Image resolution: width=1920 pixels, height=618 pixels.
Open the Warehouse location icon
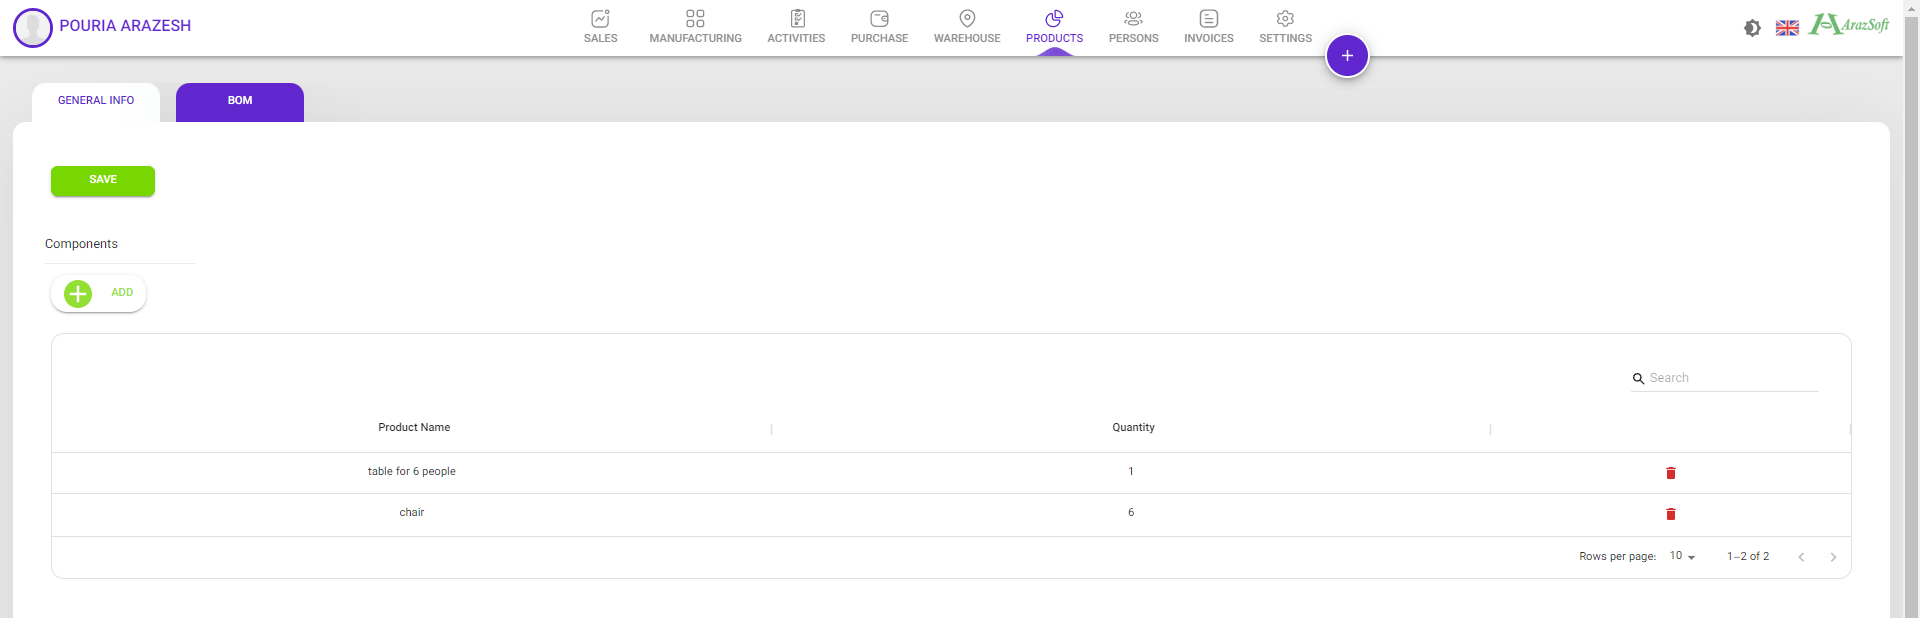(967, 19)
